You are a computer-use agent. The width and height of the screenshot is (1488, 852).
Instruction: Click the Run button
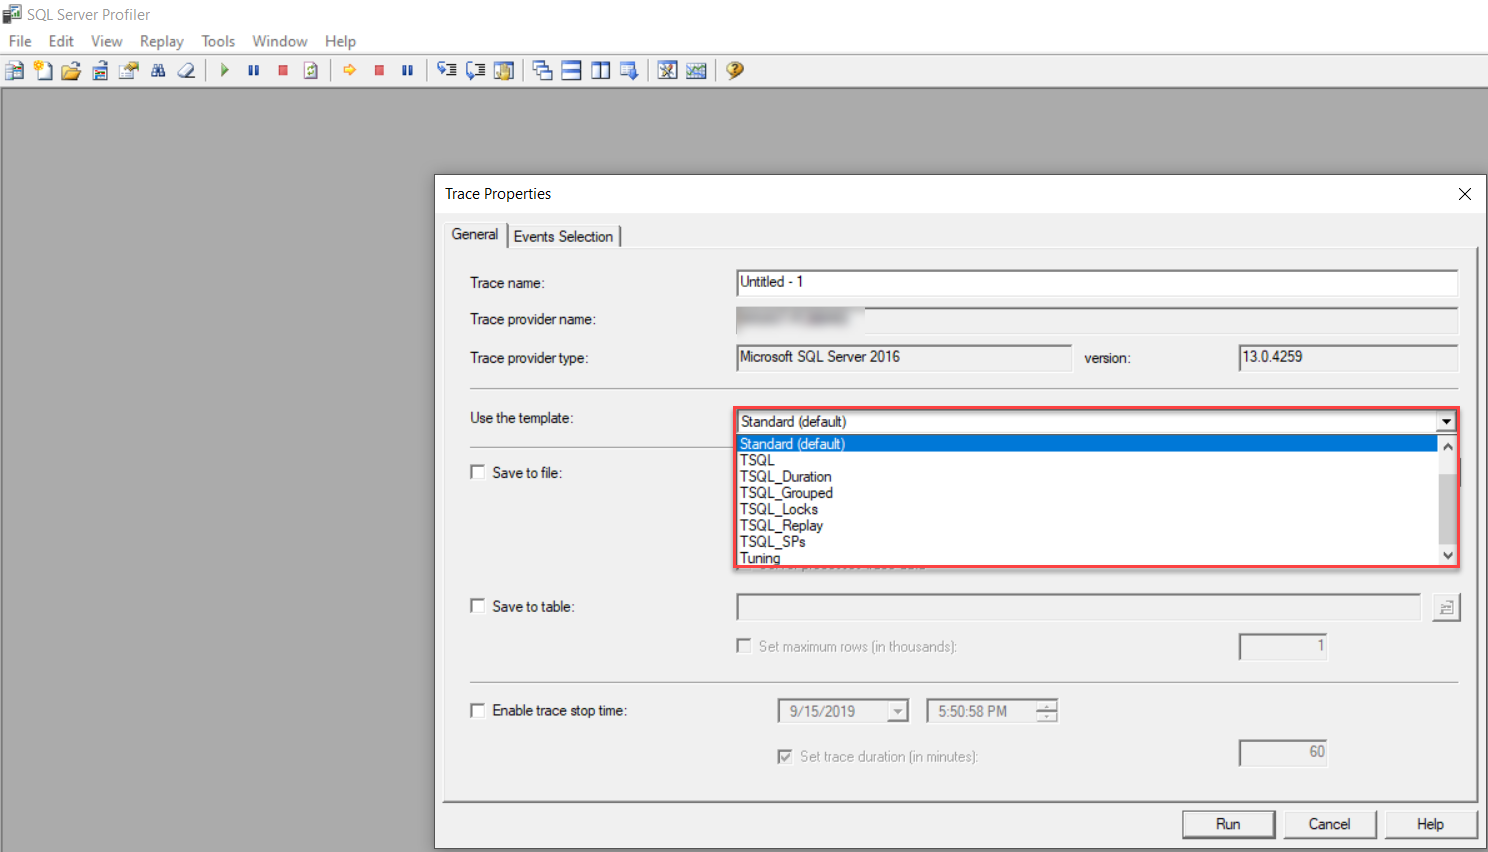click(x=1228, y=824)
